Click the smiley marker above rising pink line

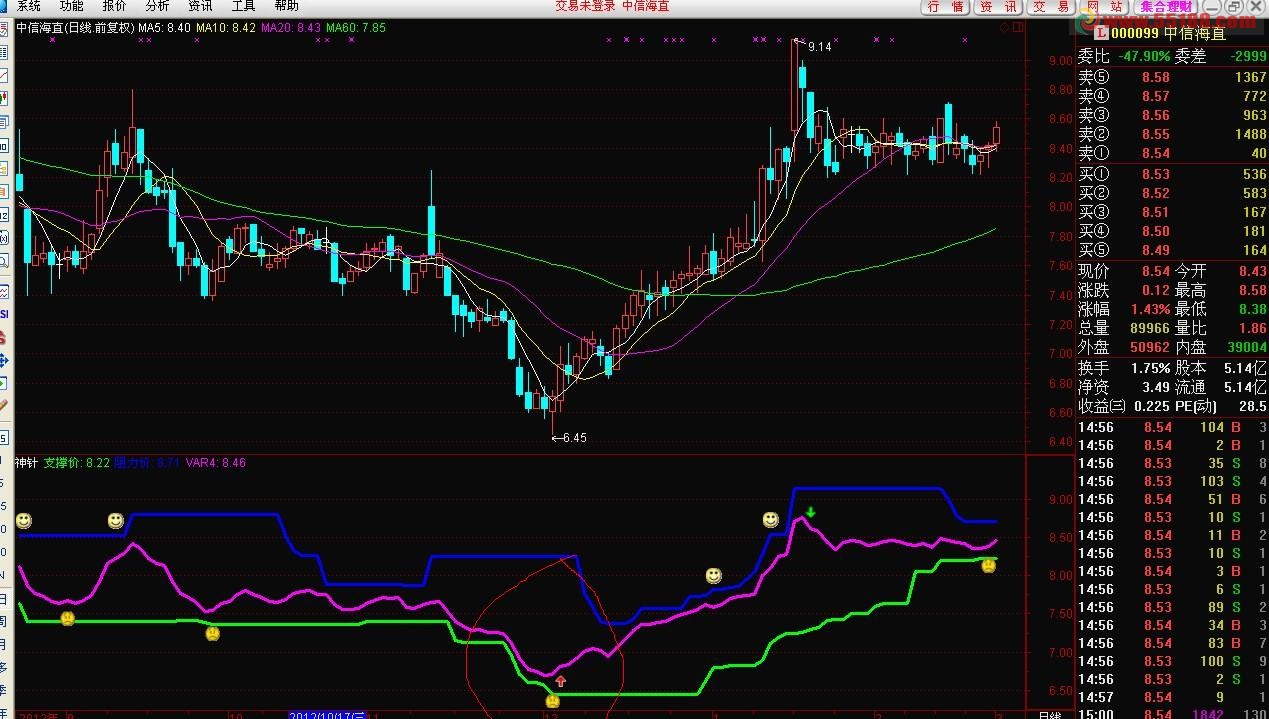(x=713, y=576)
